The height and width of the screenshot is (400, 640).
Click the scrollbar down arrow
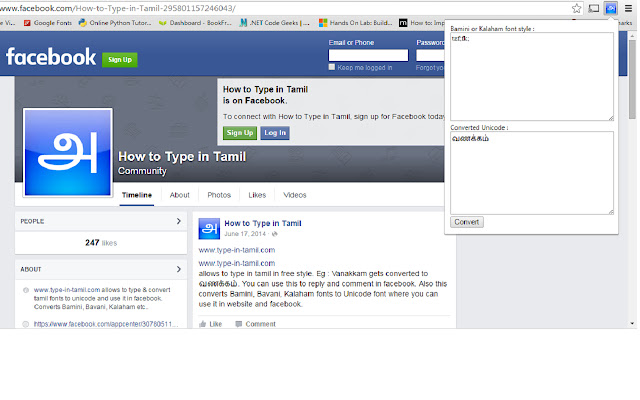(632, 324)
